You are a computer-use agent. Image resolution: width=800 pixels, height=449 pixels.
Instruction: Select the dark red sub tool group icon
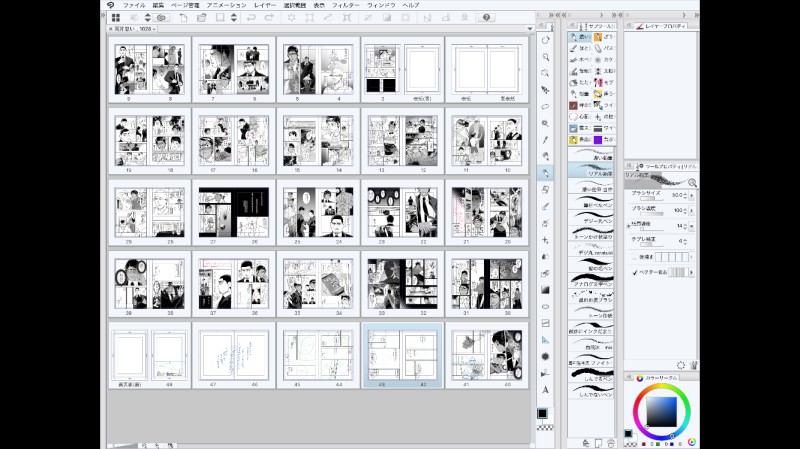tap(573, 106)
